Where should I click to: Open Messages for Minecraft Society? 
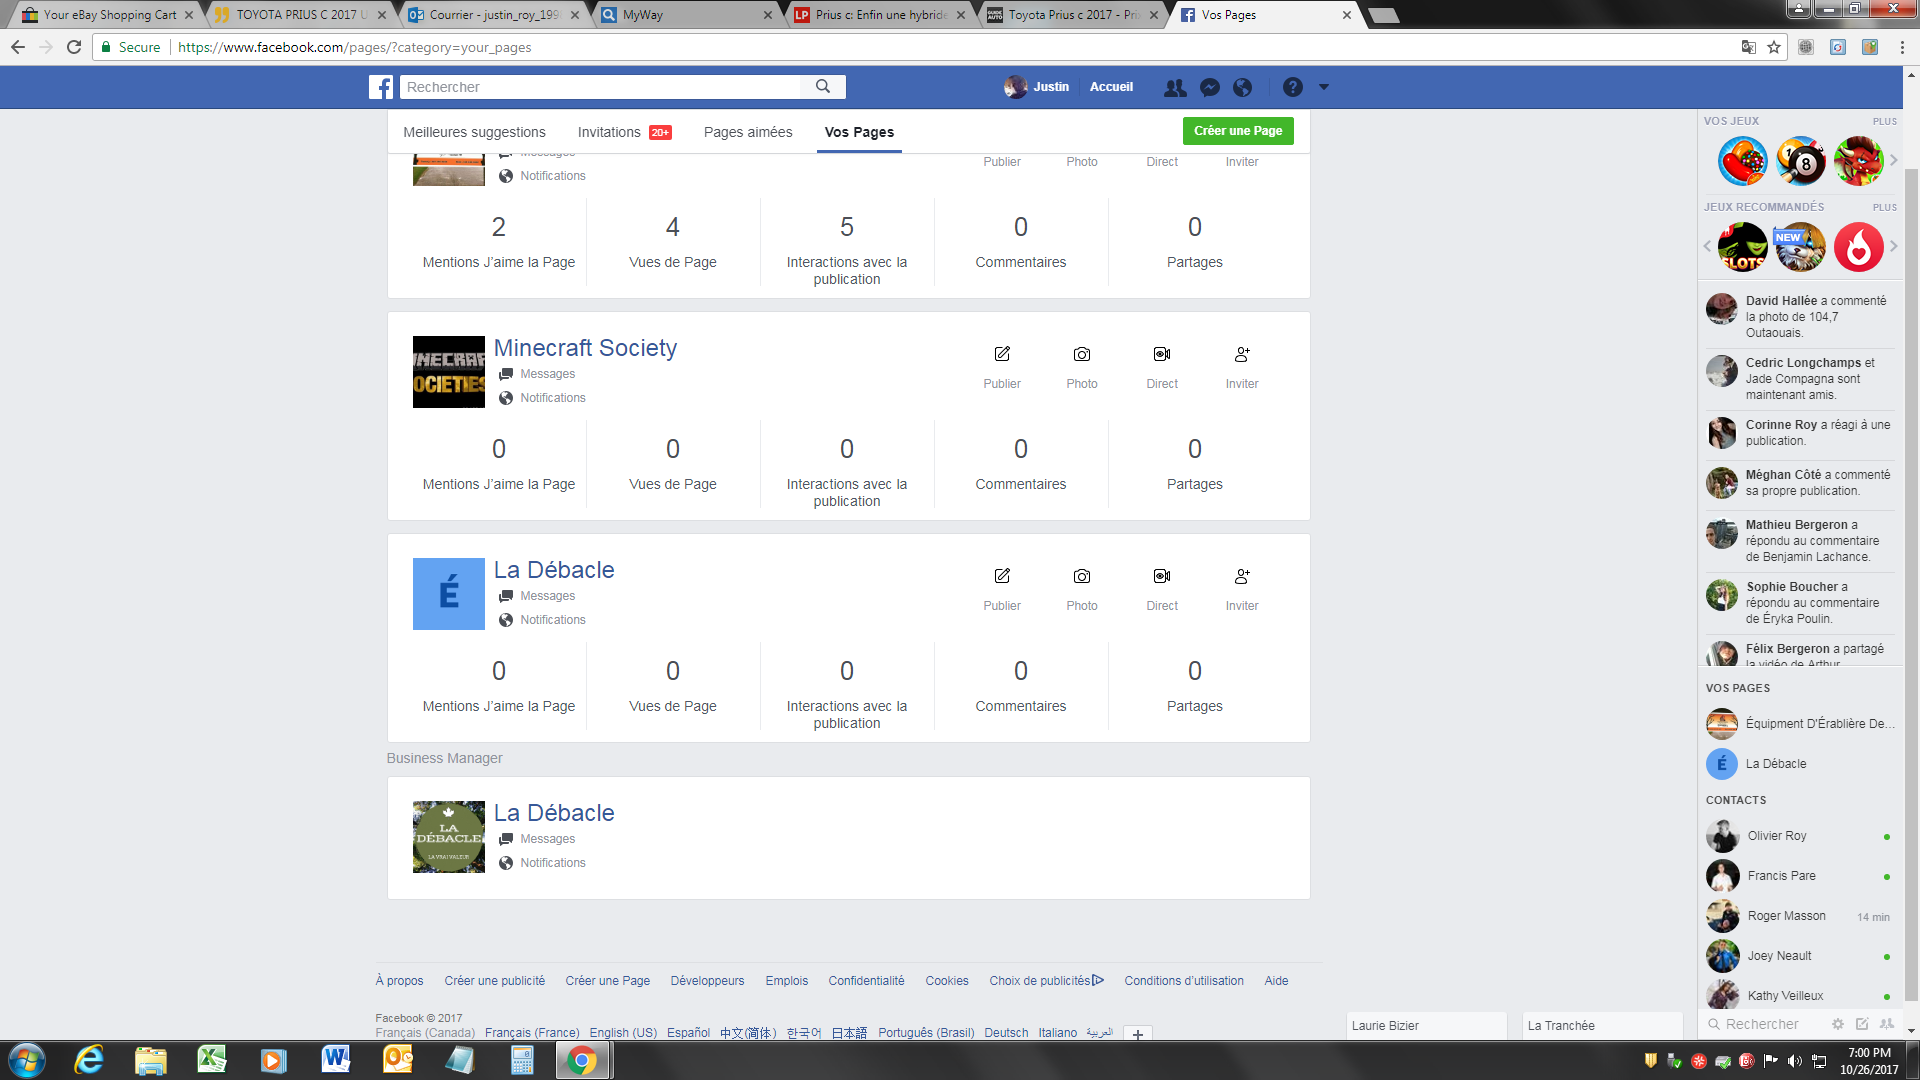(547, 374)
